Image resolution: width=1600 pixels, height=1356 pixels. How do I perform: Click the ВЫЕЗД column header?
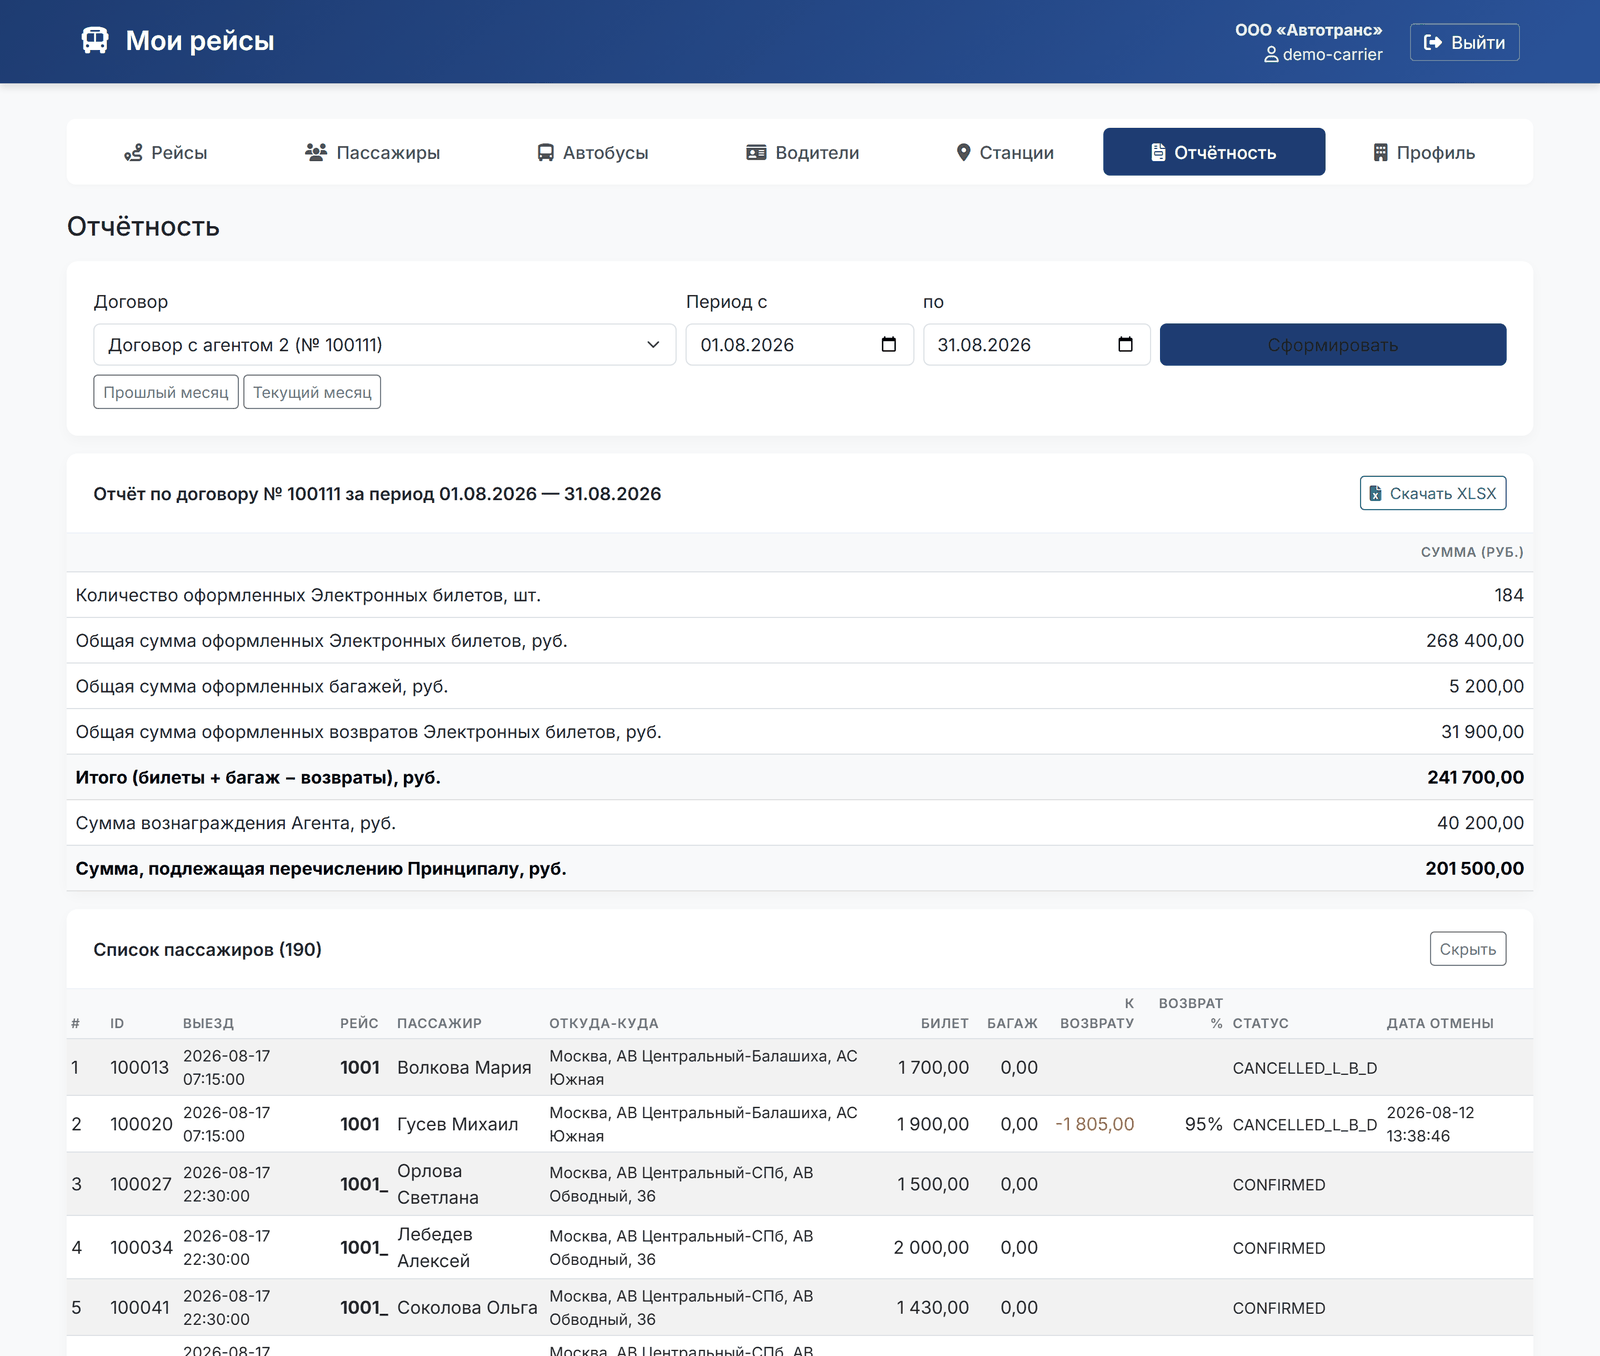coord(208,1023)
